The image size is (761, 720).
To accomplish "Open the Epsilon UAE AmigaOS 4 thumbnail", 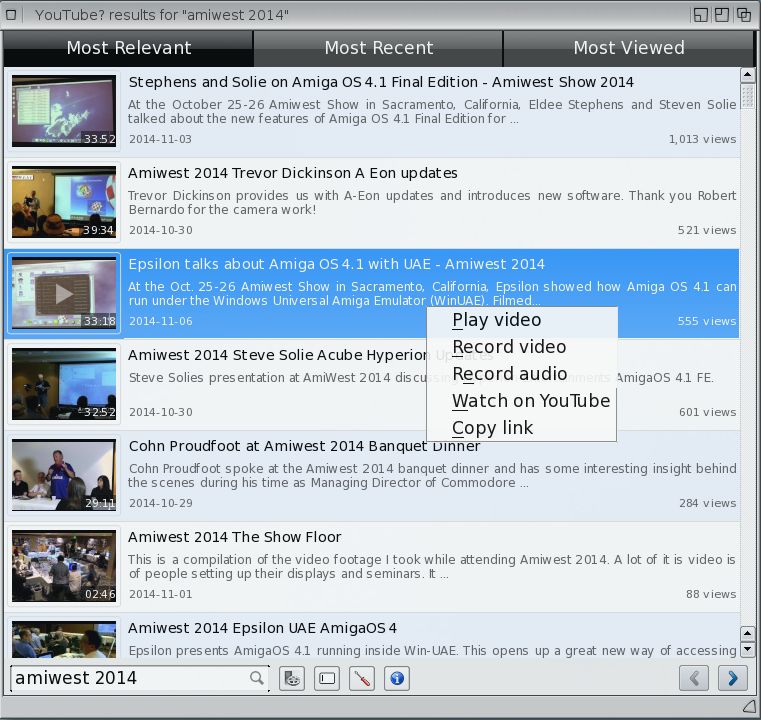I will [64, 639].
